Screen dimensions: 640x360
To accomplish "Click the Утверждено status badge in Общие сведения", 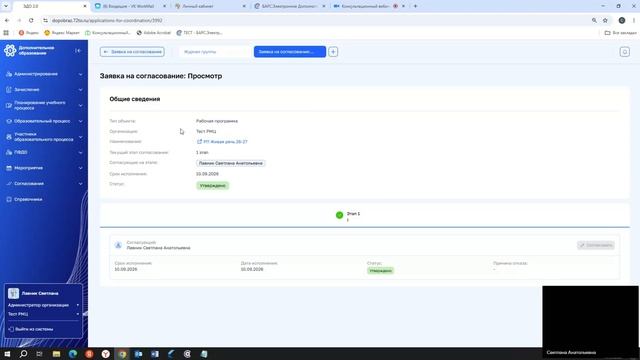I will 213,186.
